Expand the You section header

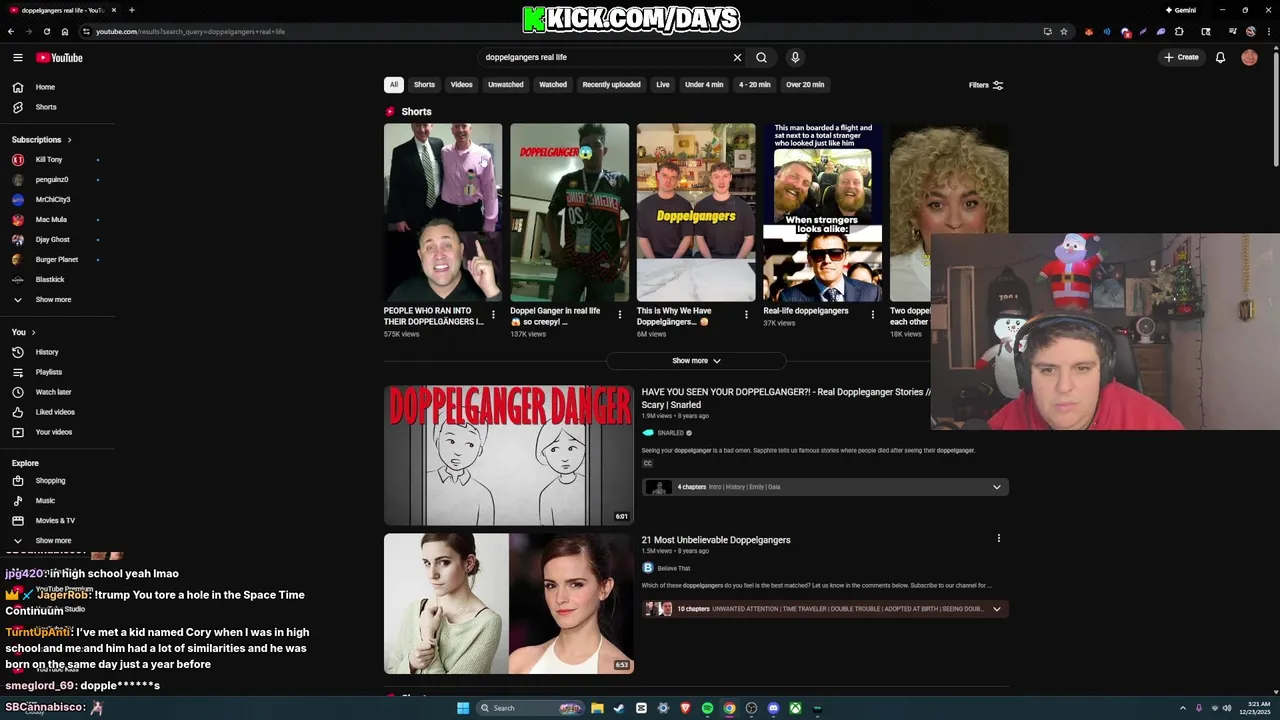pos(24,332)
